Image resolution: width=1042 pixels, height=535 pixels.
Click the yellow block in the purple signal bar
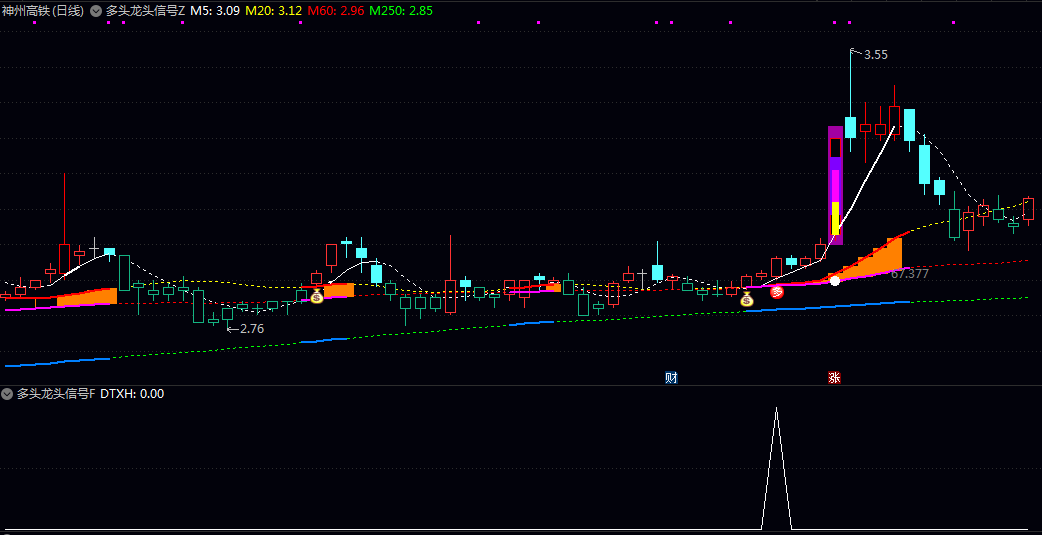836,219
